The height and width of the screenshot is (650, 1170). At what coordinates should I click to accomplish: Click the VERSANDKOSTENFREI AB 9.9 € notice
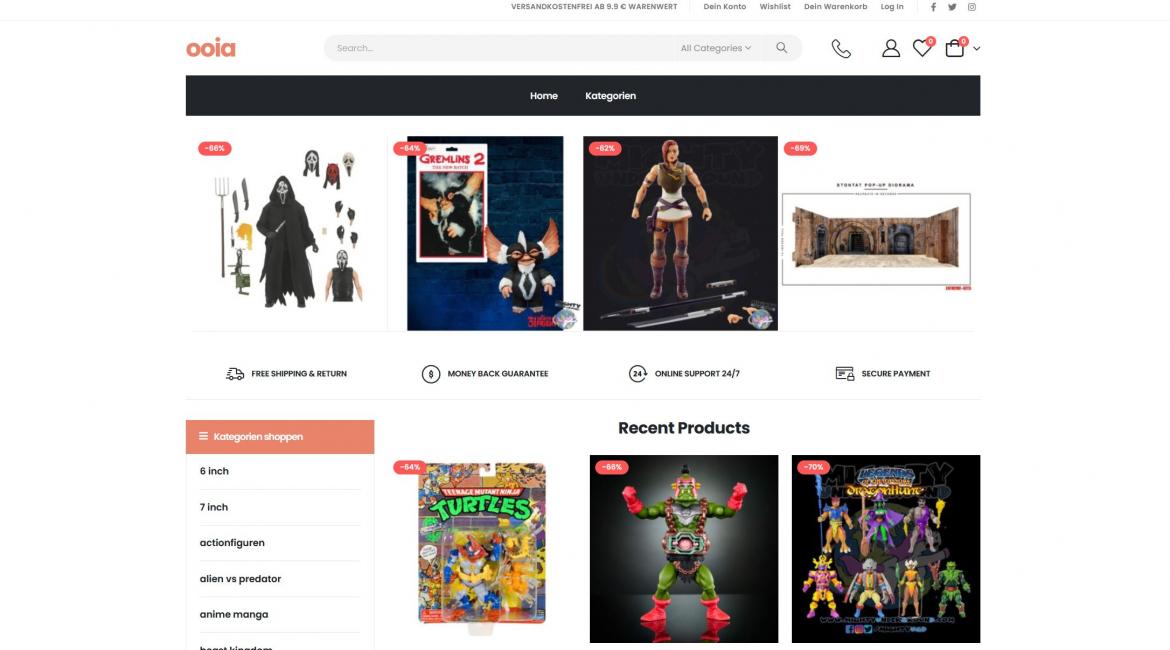point(594,7)
